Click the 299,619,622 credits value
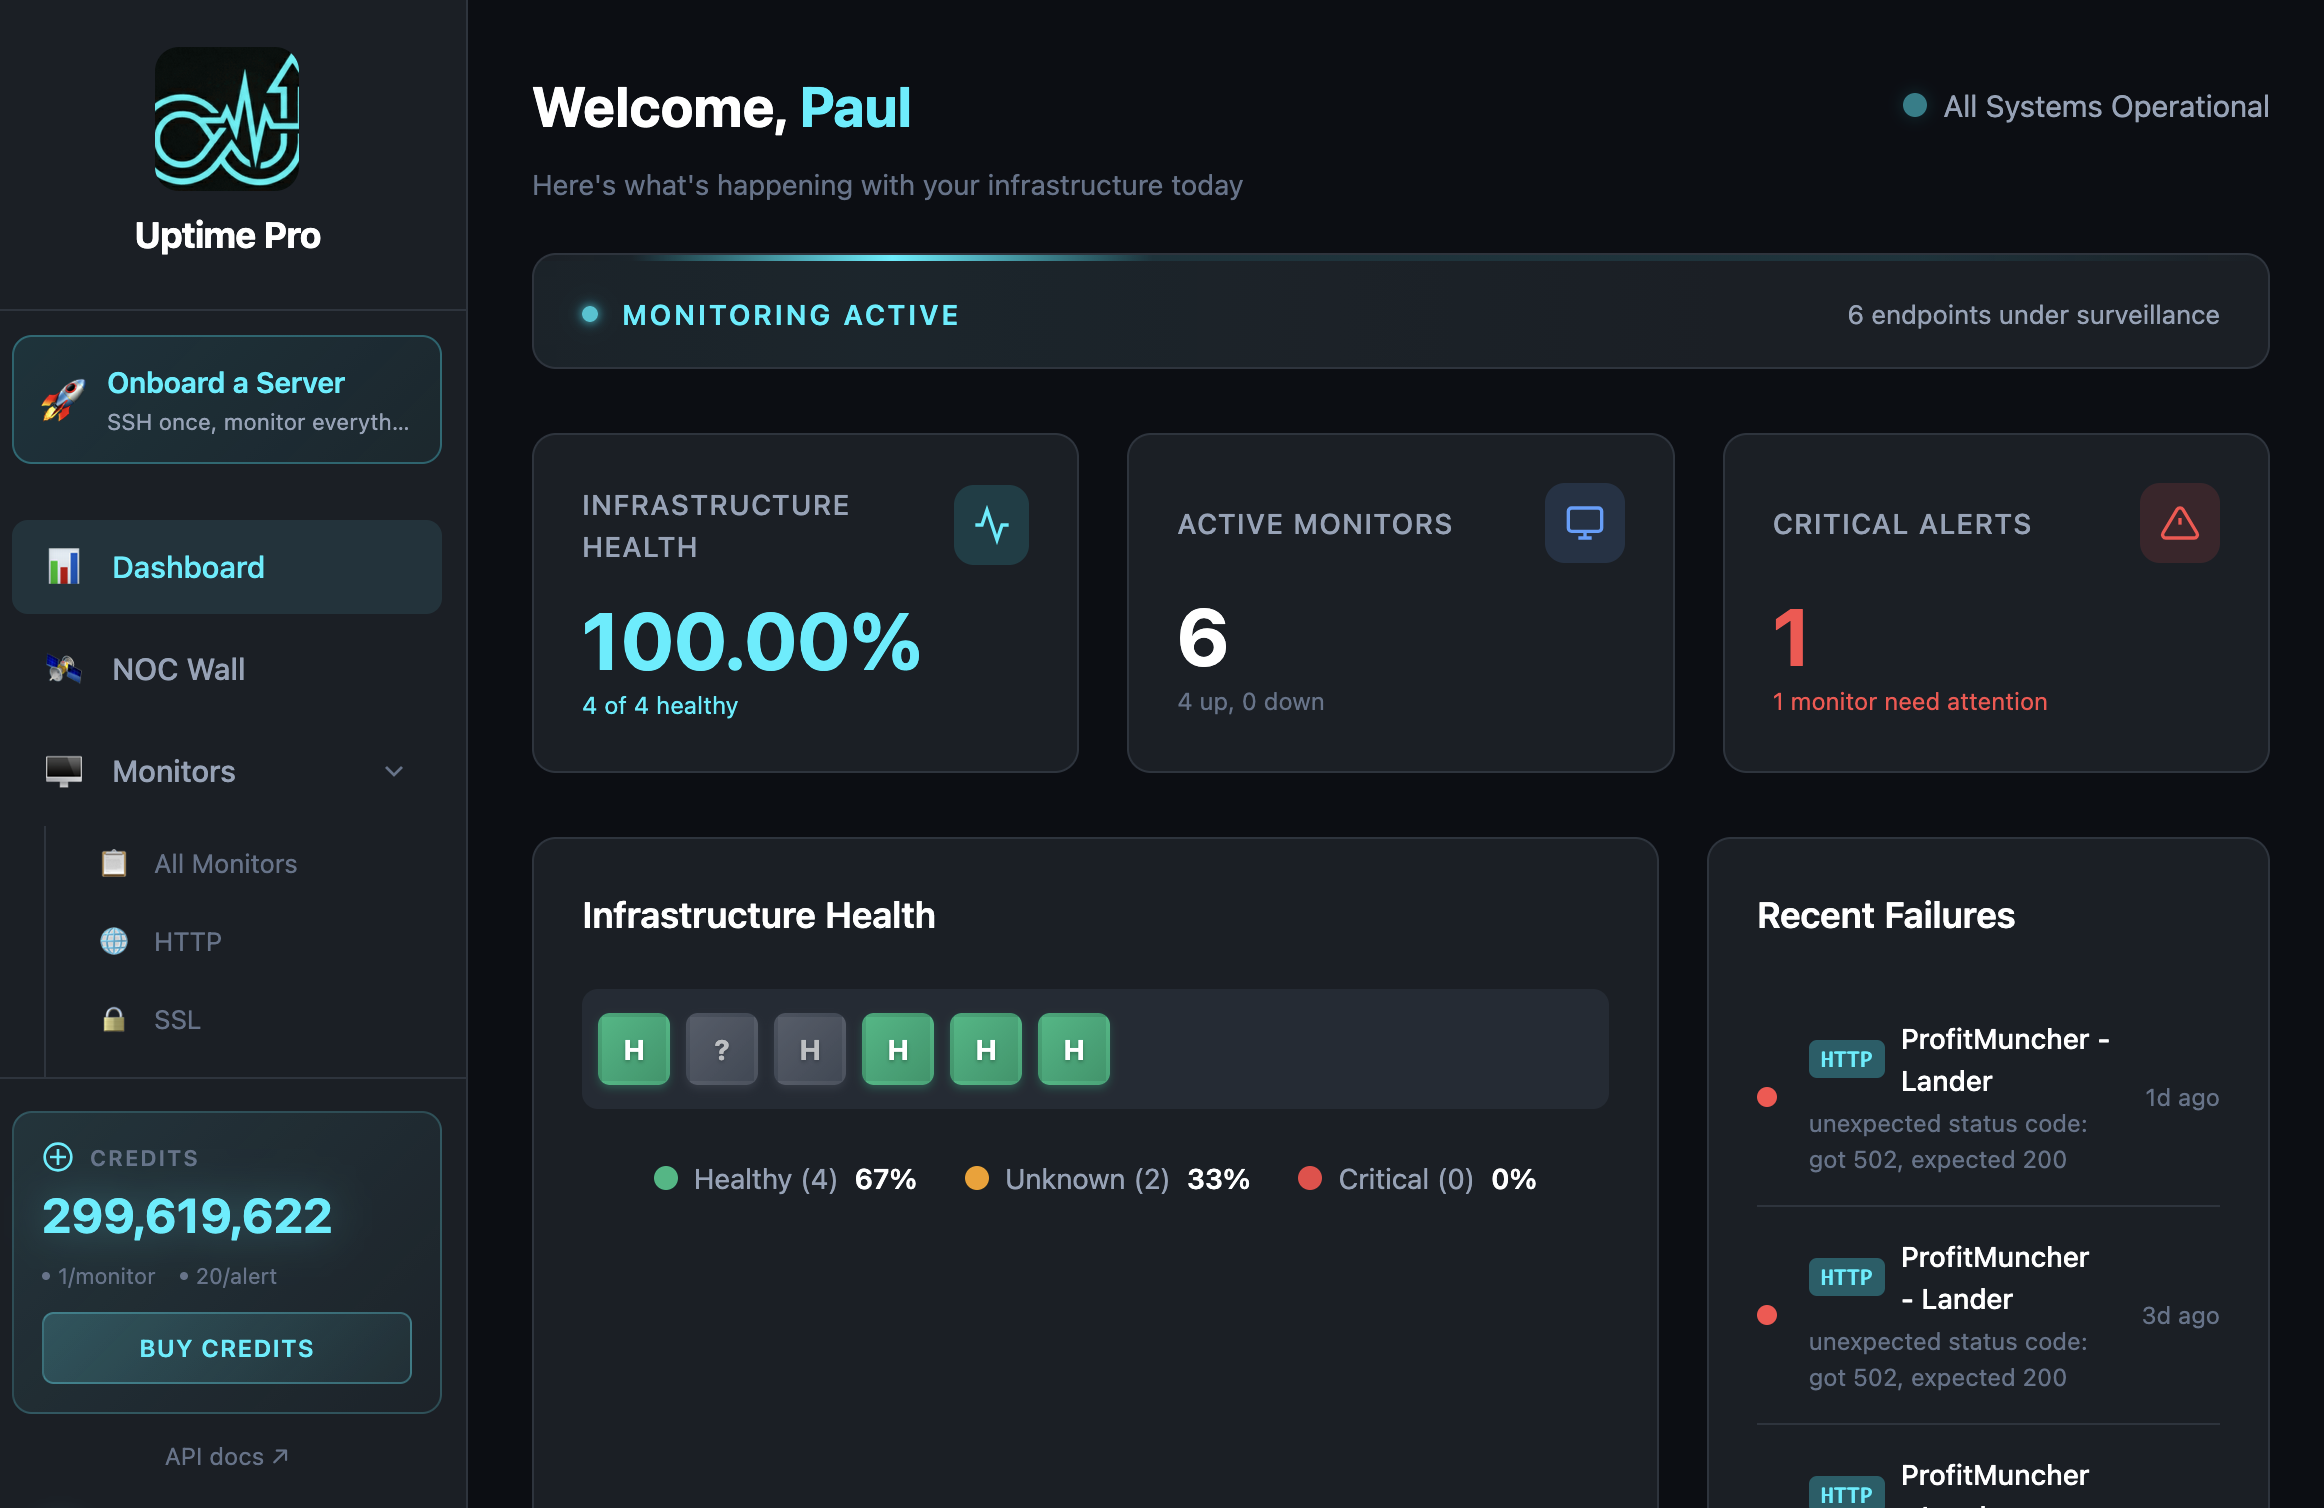Screen dimensions: 2324x1508 (x=187, y=1217)
